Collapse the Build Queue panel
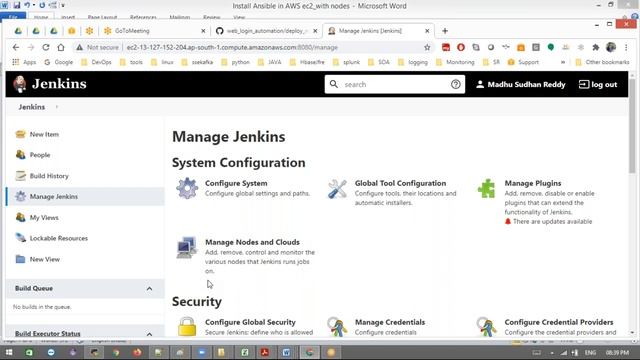This screenshot has height=360, width=640. pyautogui.click(x=149, y=289)
